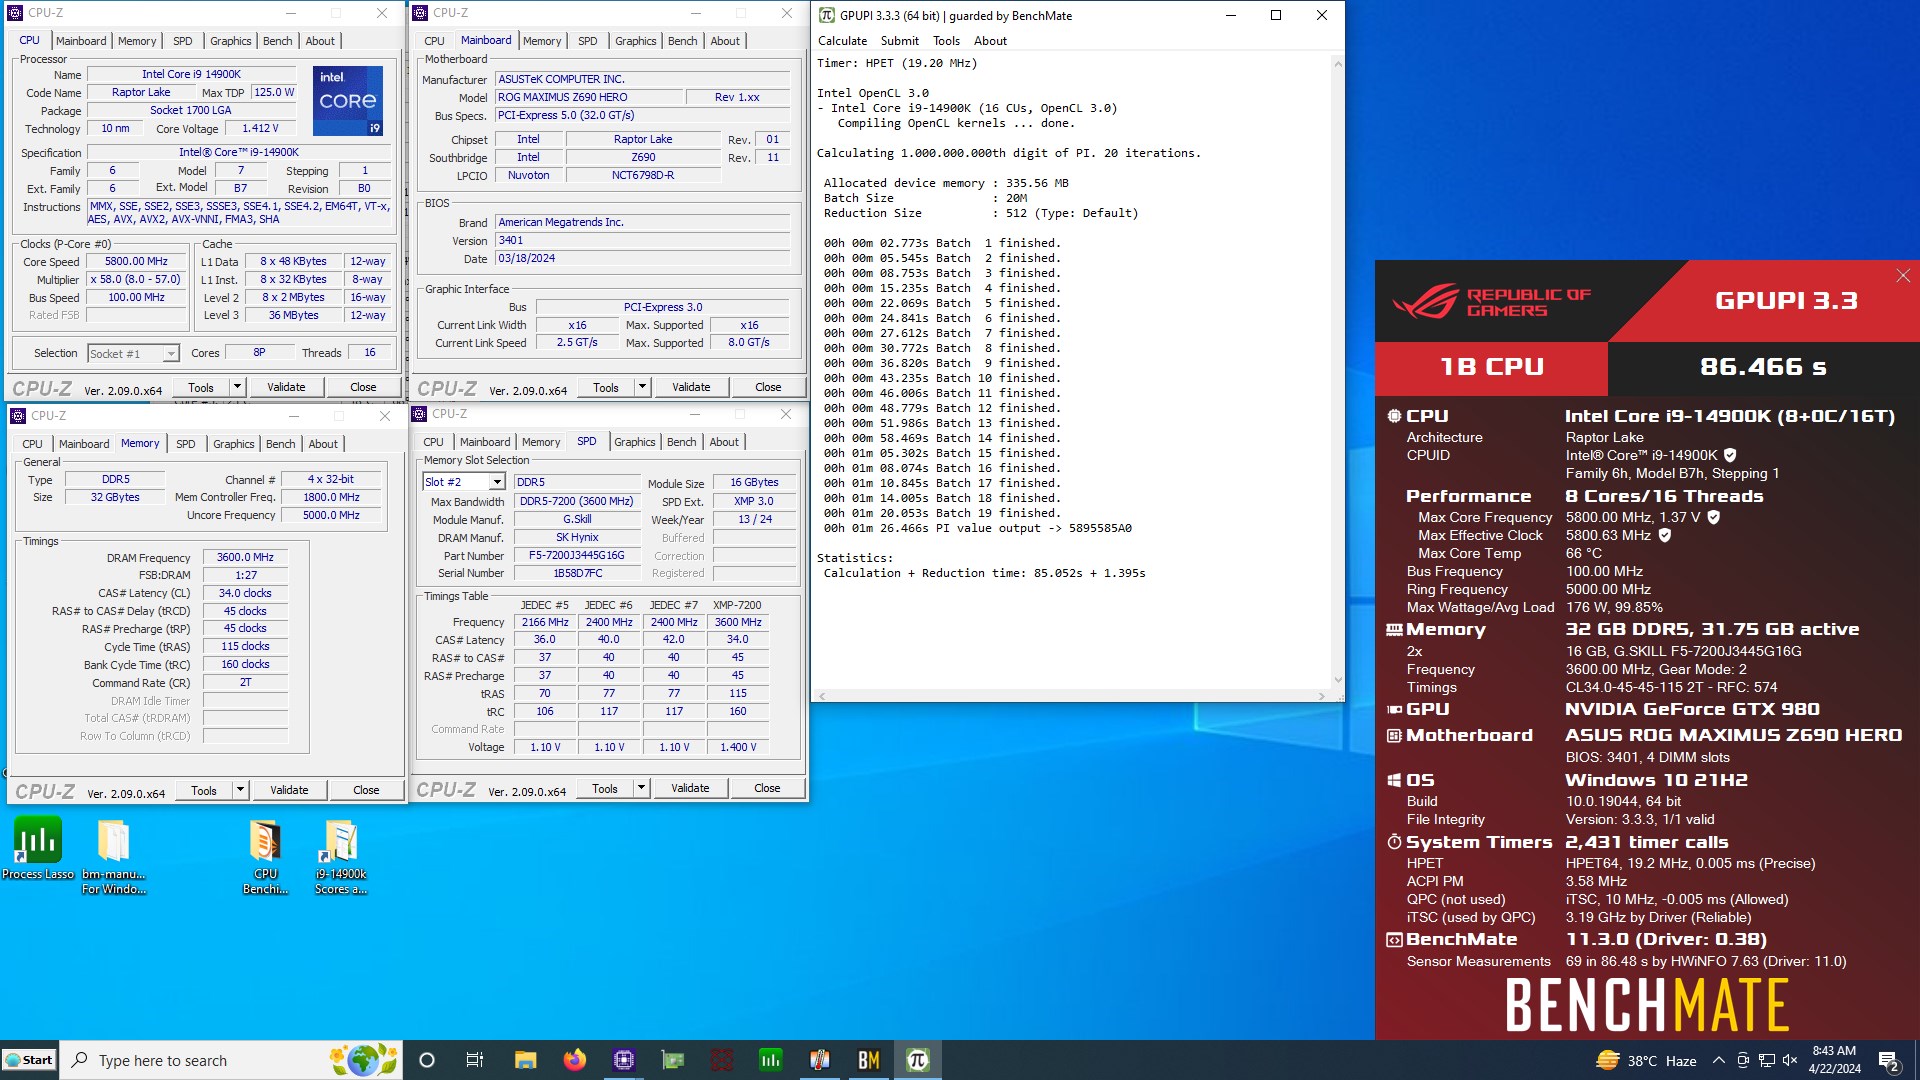Viewport: 1920px width, 1080px height.
Task: Switch to About tab in CPU-Z SPD window
Action: 724,442
